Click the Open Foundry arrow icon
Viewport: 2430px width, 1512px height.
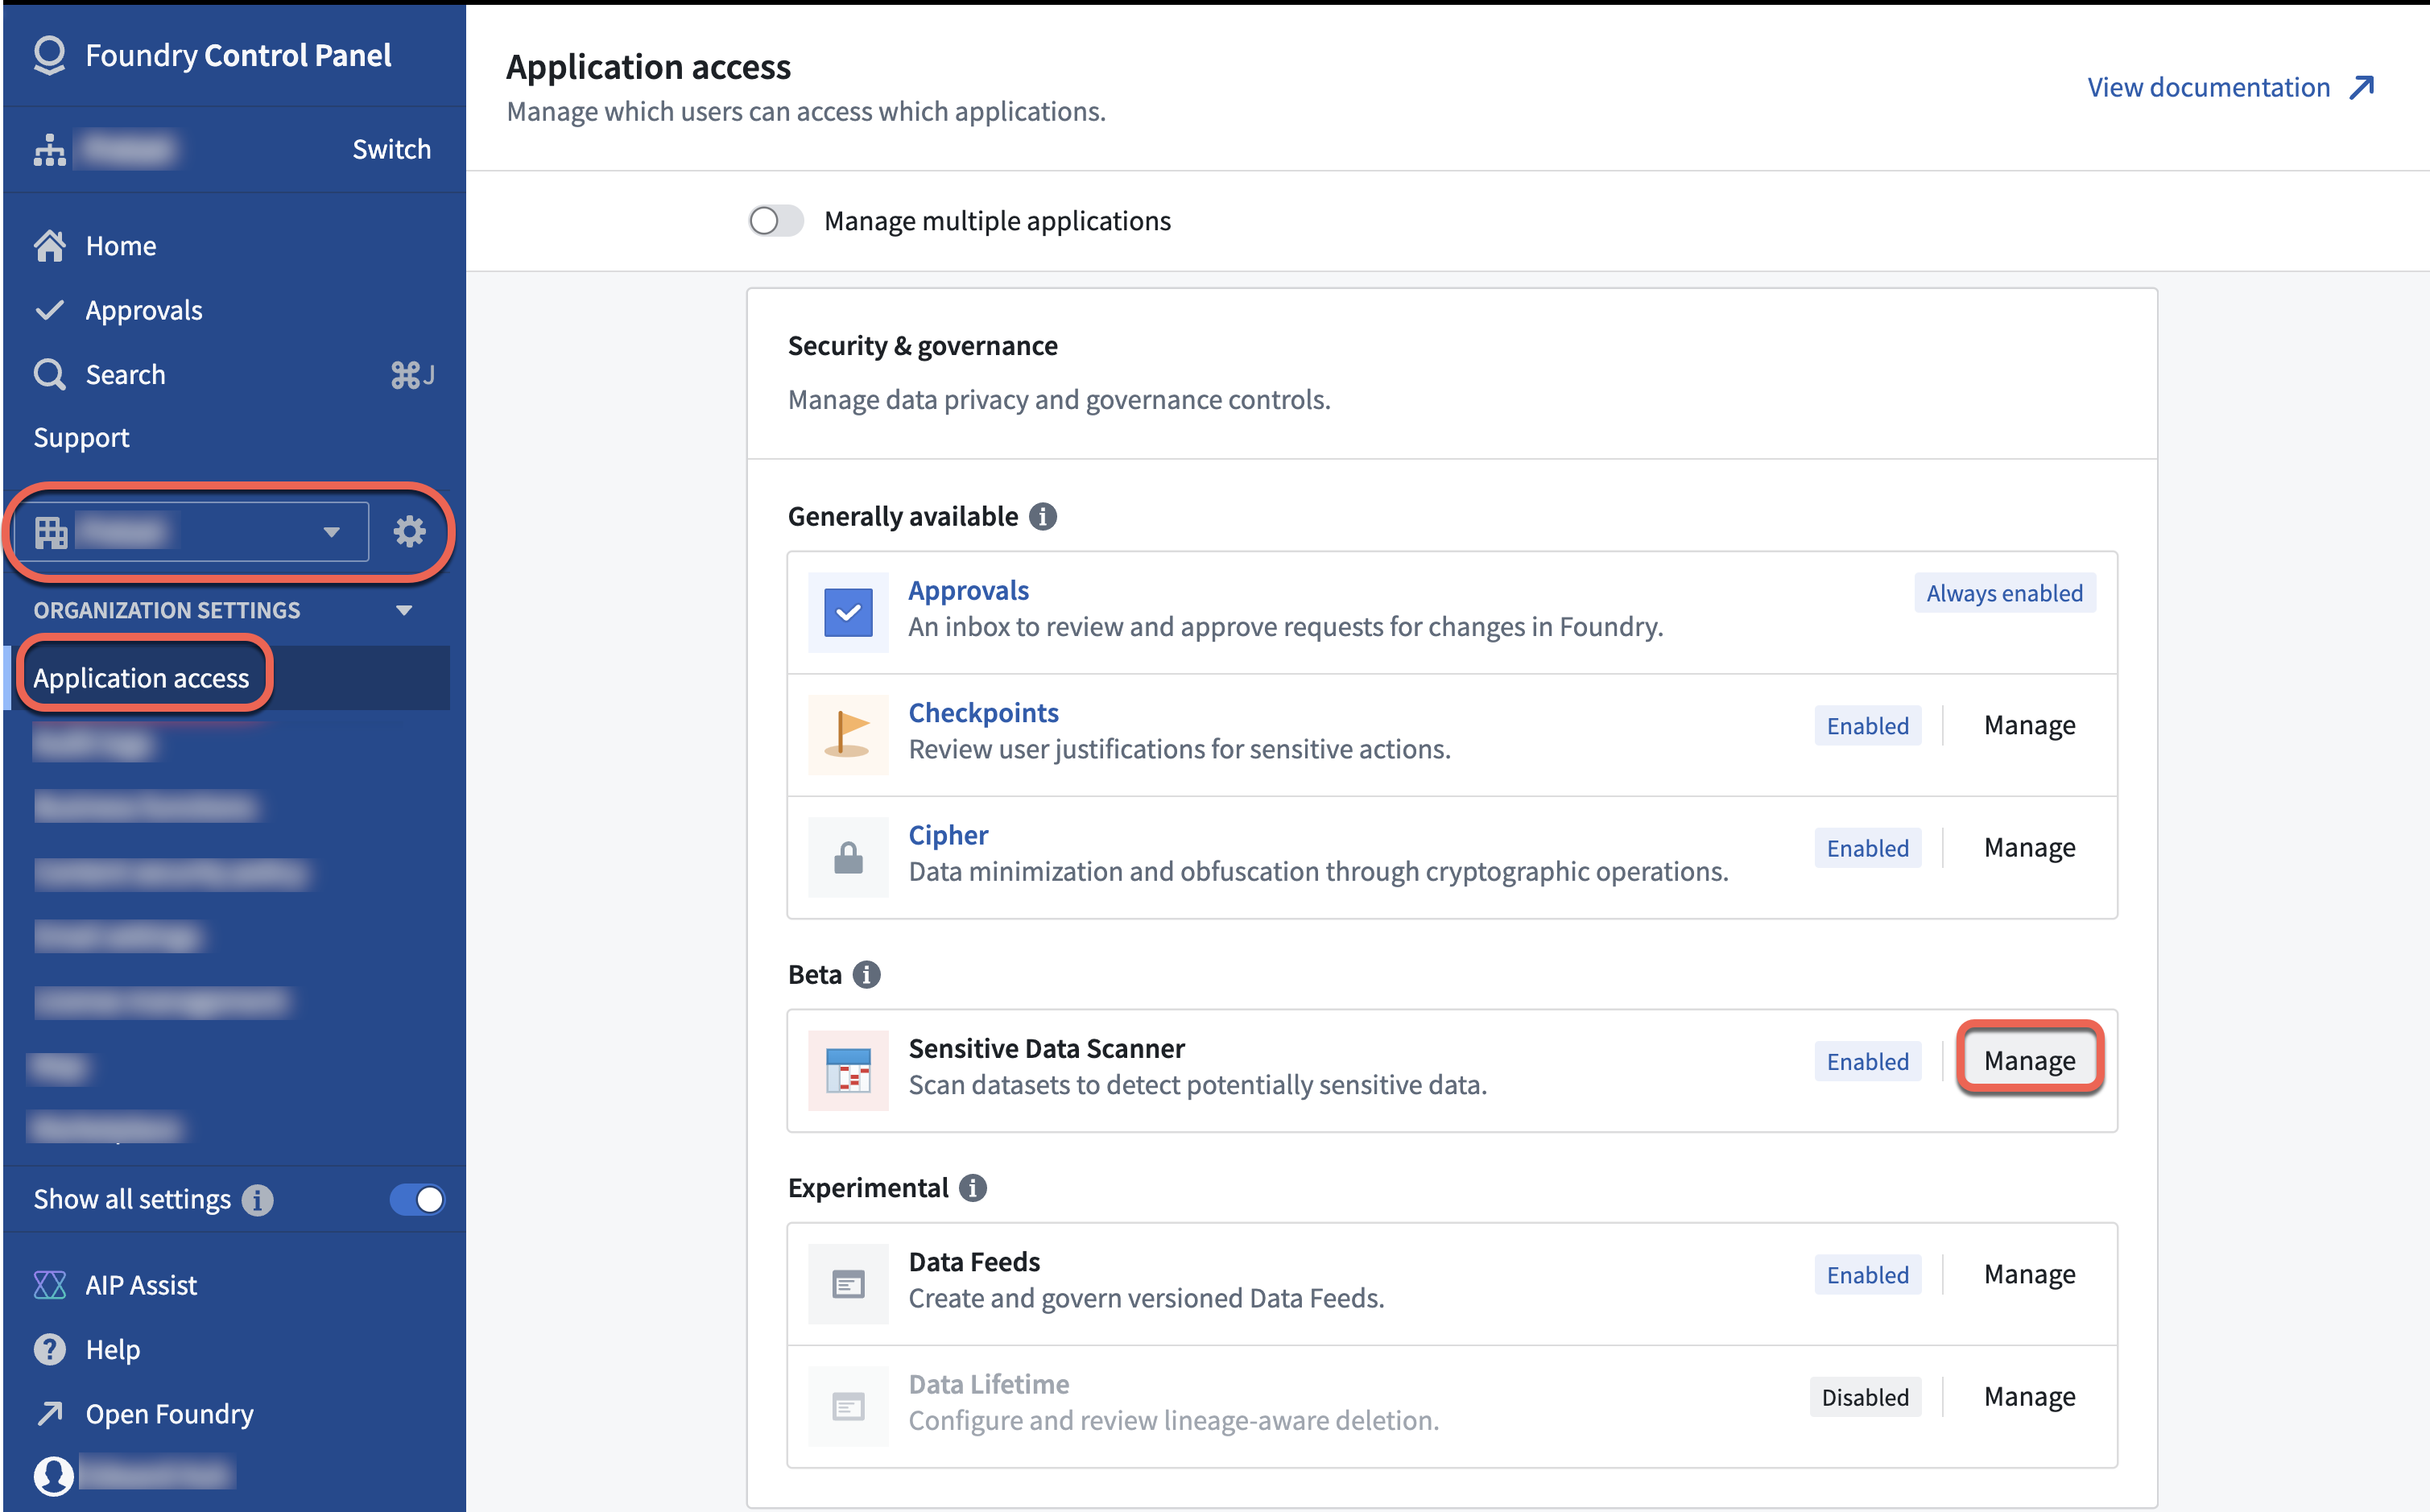49,1413
